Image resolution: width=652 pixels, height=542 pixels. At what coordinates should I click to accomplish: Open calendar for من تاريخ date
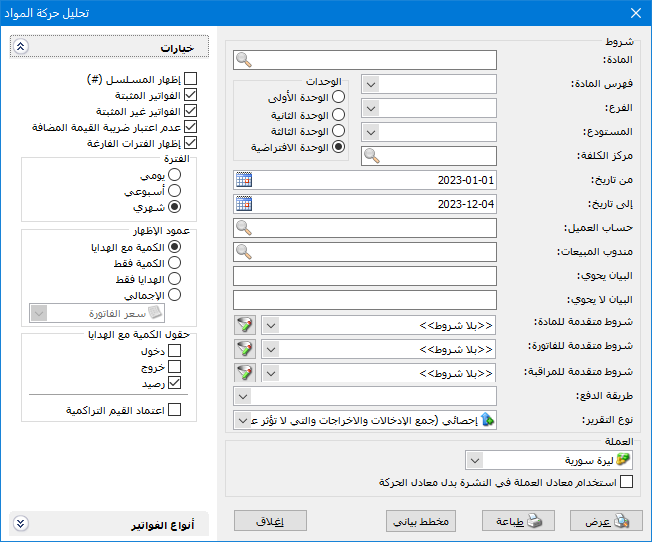point(244,180)
